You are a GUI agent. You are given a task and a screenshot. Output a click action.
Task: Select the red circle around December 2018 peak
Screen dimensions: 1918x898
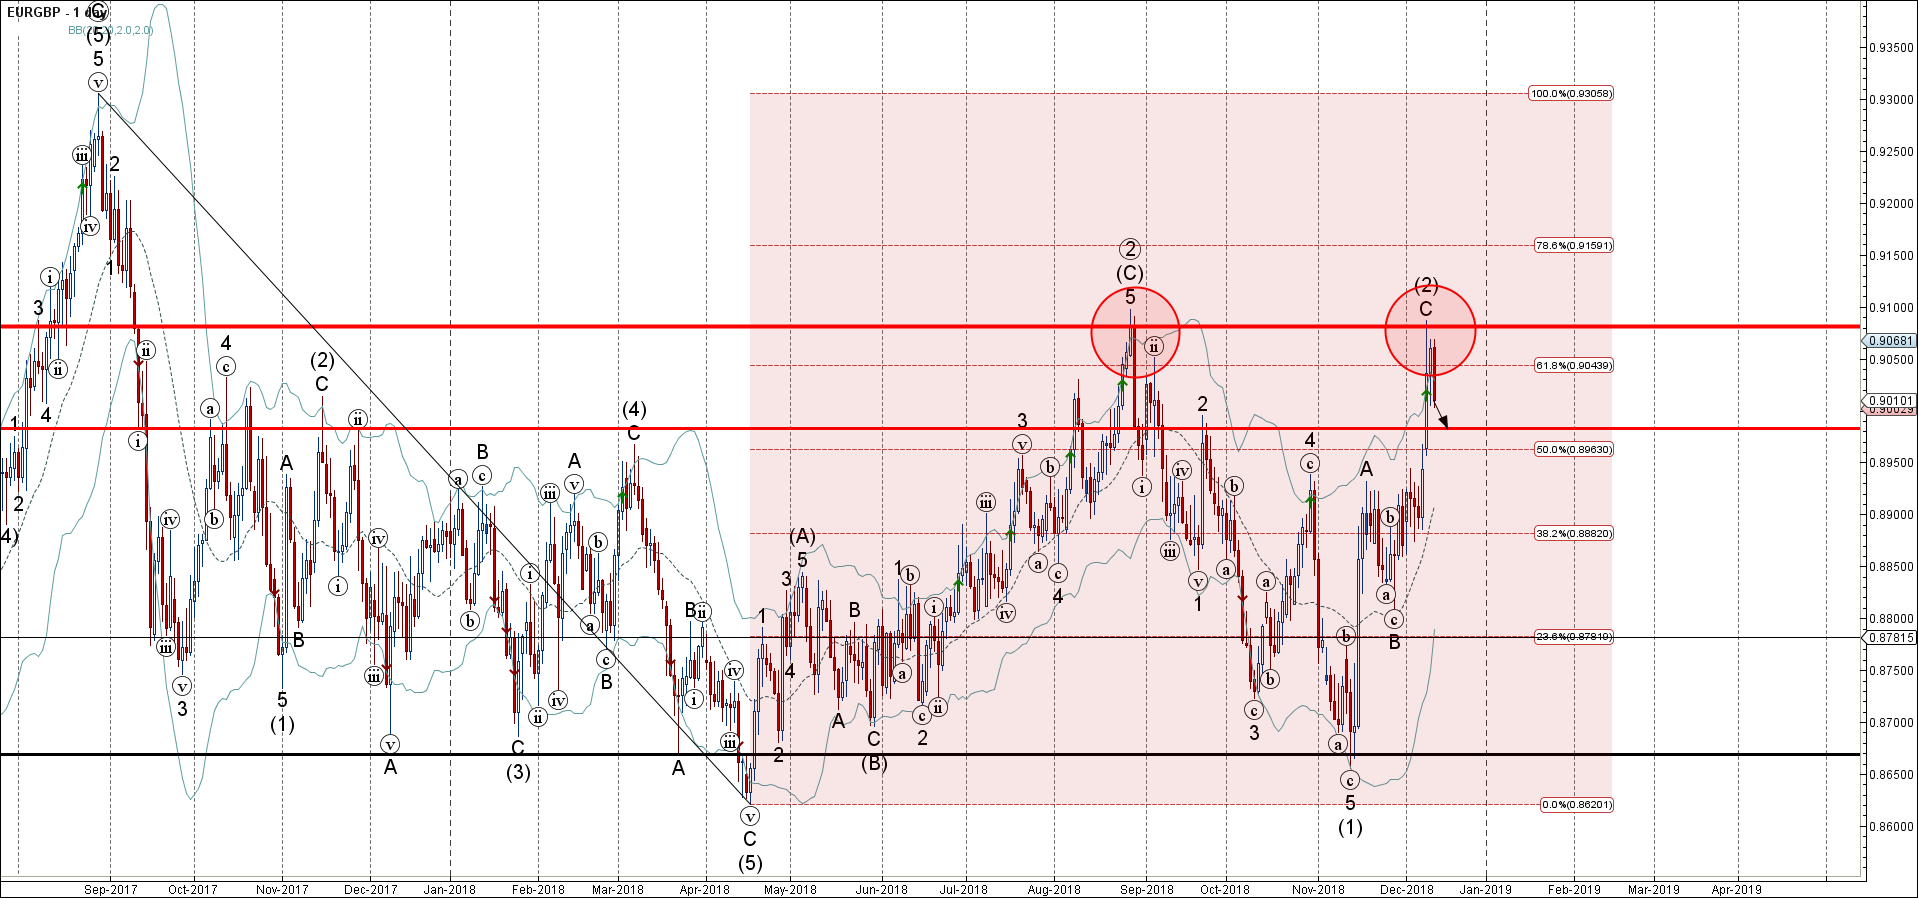coord(1430,330)
